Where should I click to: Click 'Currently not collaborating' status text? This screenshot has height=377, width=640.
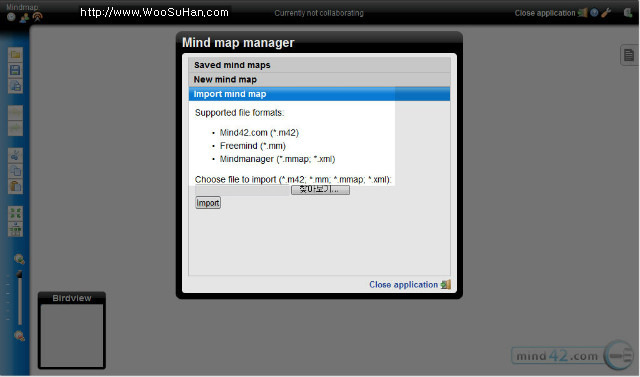tap(319, 13)
